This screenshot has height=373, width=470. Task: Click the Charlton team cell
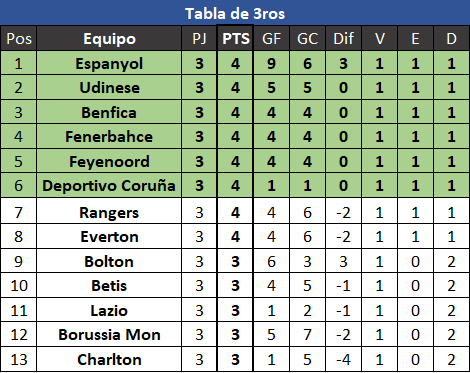tap(109, 359)
